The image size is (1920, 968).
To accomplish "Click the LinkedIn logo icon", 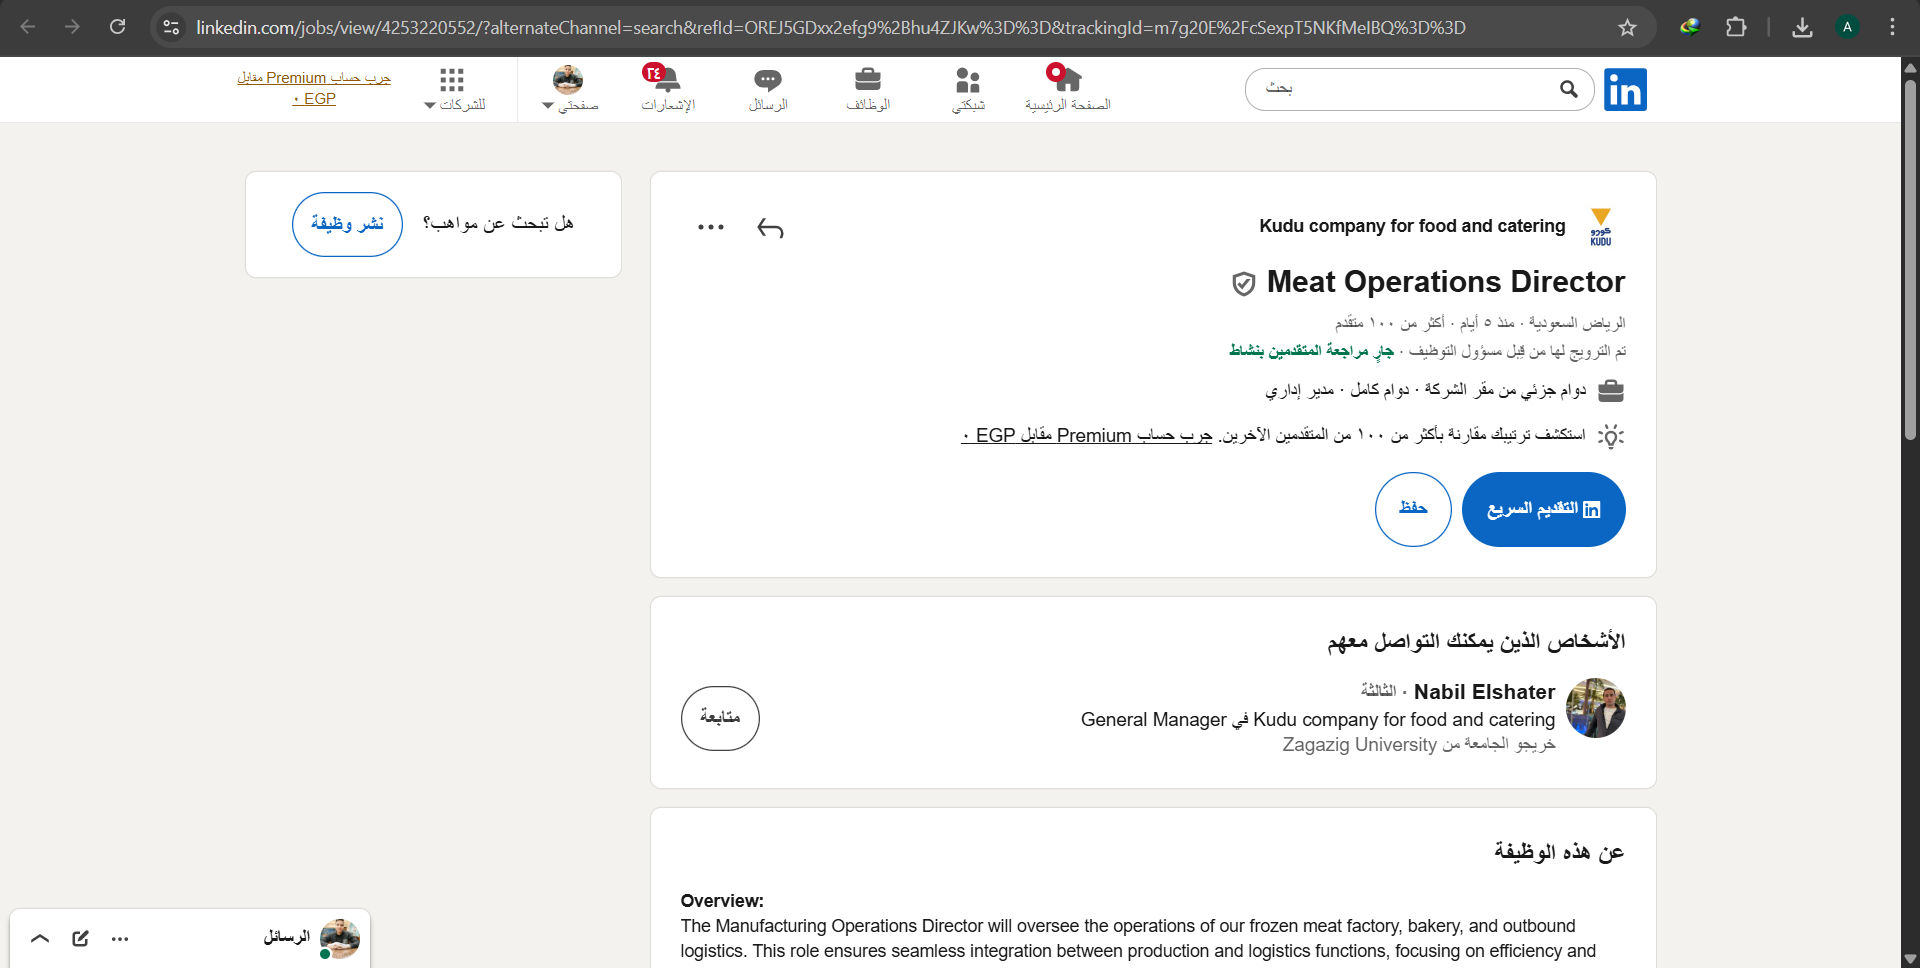I will (x=1625, y=90).
